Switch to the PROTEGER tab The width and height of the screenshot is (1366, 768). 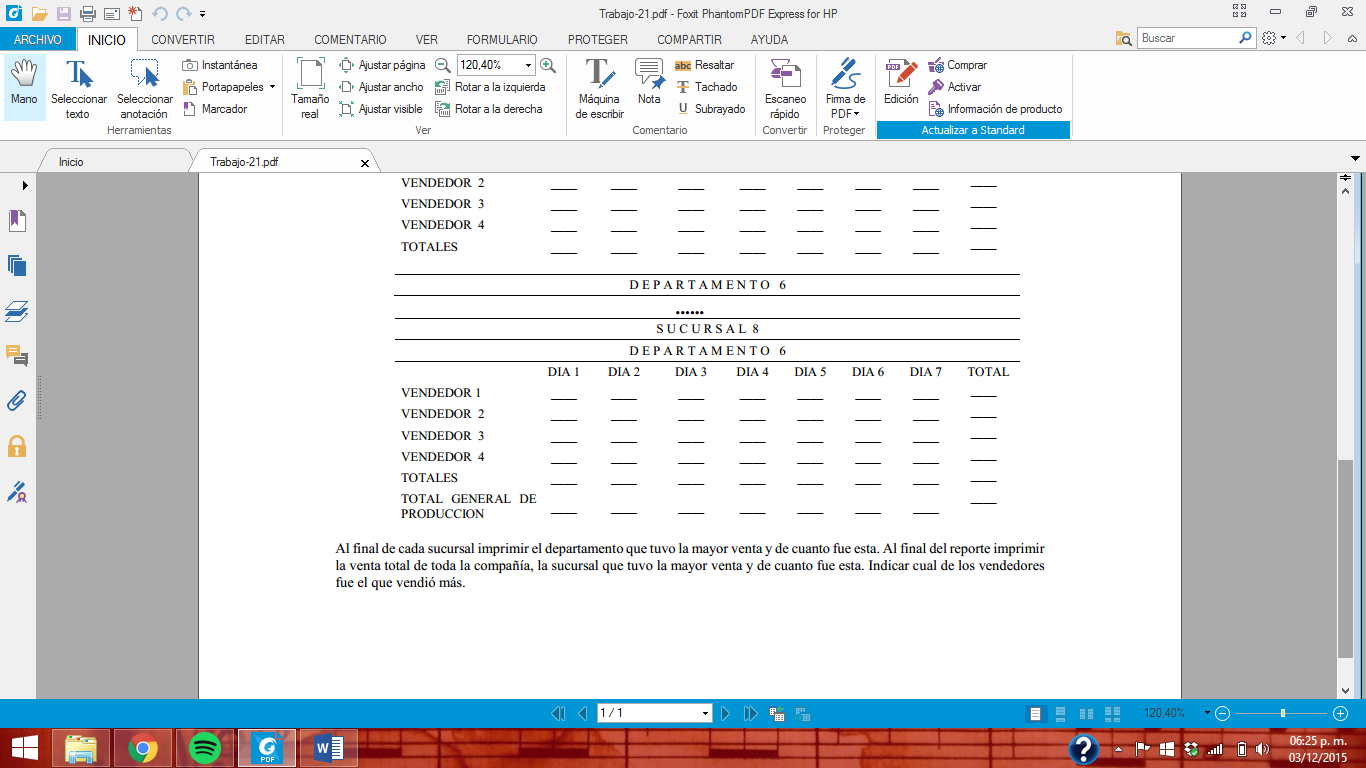coord(598,40)
